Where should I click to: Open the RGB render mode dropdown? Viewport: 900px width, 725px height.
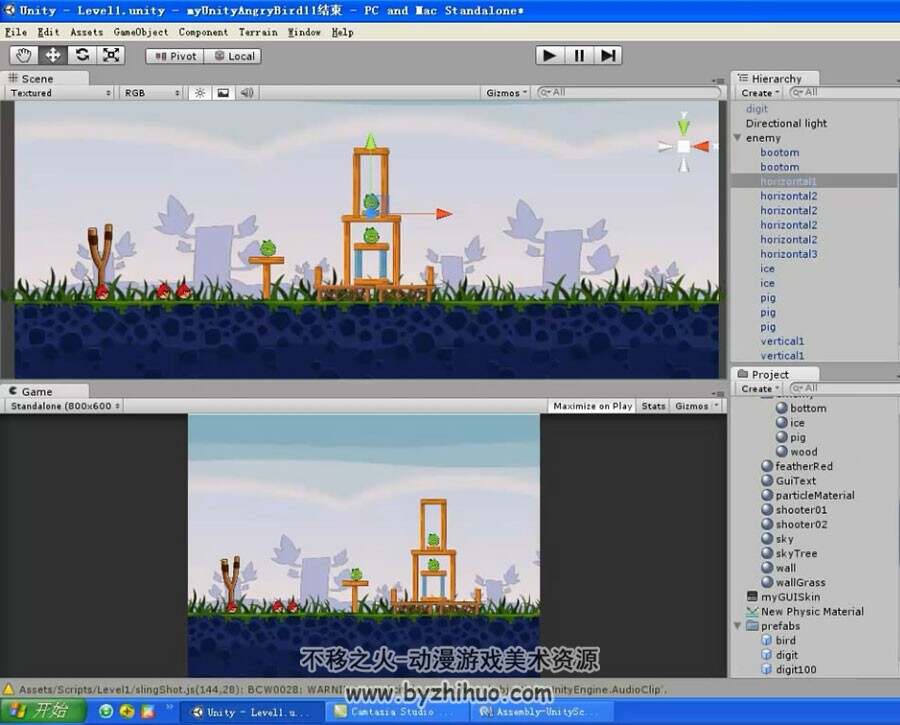tap(152, 93)
